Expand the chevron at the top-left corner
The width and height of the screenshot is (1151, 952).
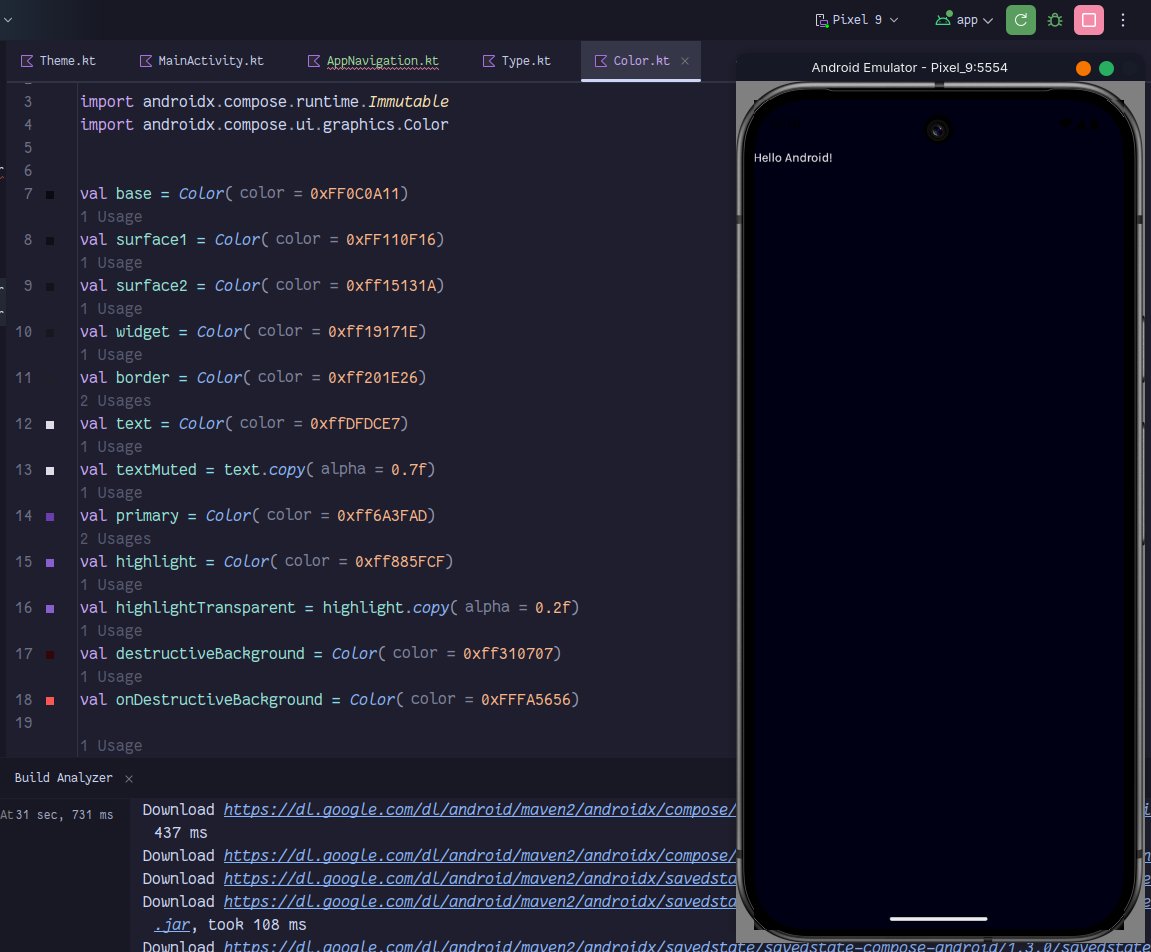(x=7, y=20)
